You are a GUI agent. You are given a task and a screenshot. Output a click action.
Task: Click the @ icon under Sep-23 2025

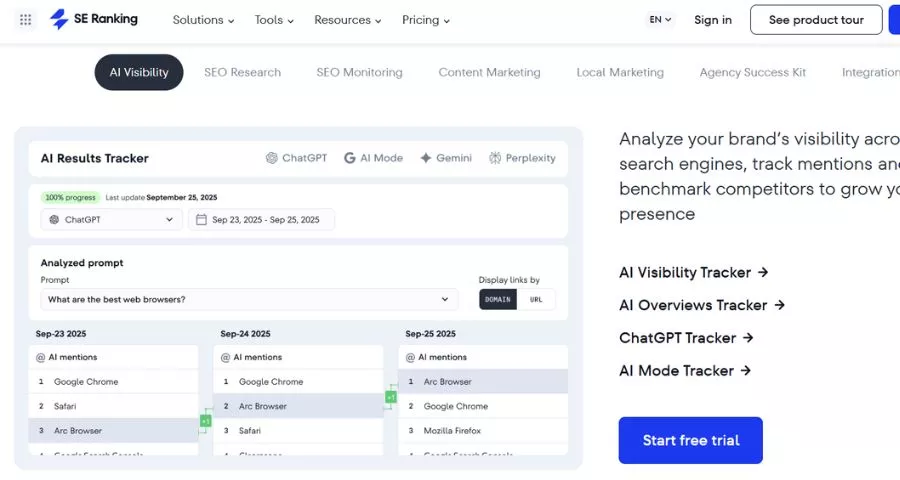point(40,357)
